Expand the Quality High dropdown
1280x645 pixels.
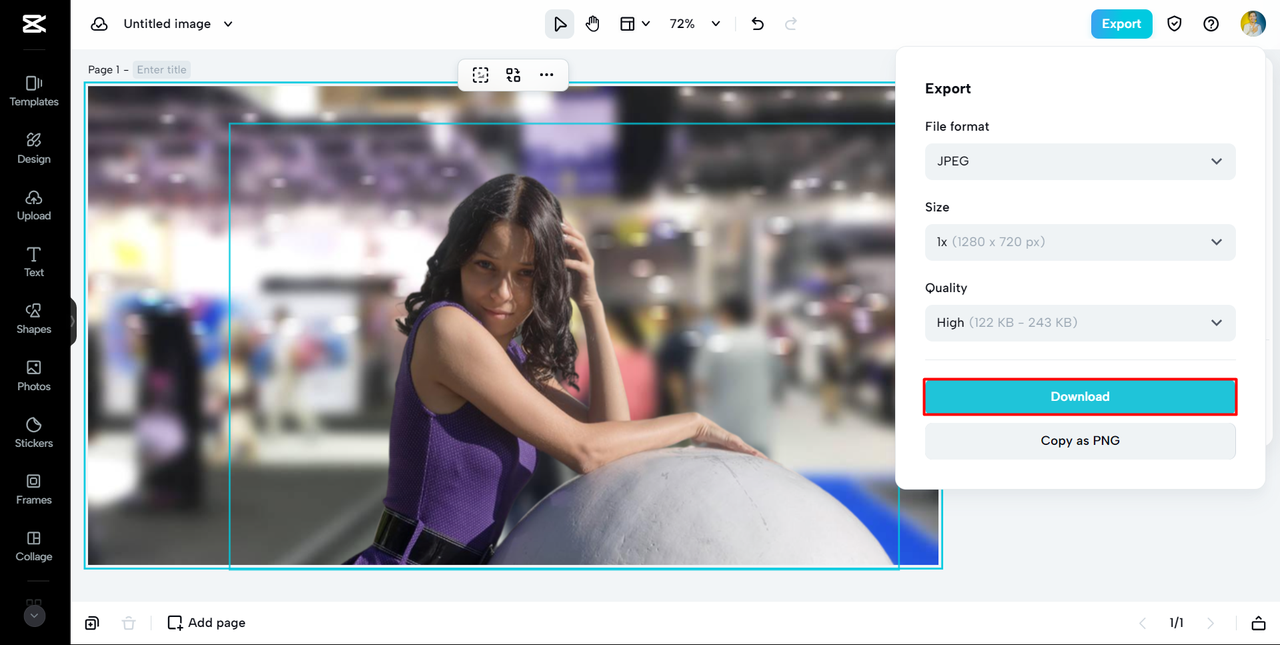(1080, 323)
